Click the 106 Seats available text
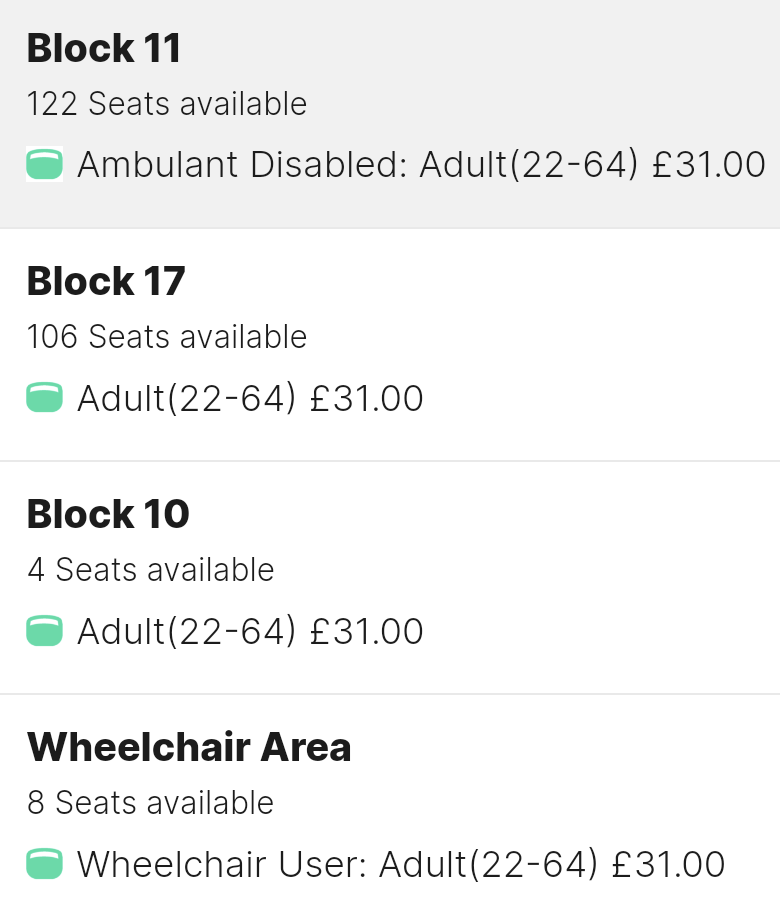 pyautogui.click(x=167, y=337)
